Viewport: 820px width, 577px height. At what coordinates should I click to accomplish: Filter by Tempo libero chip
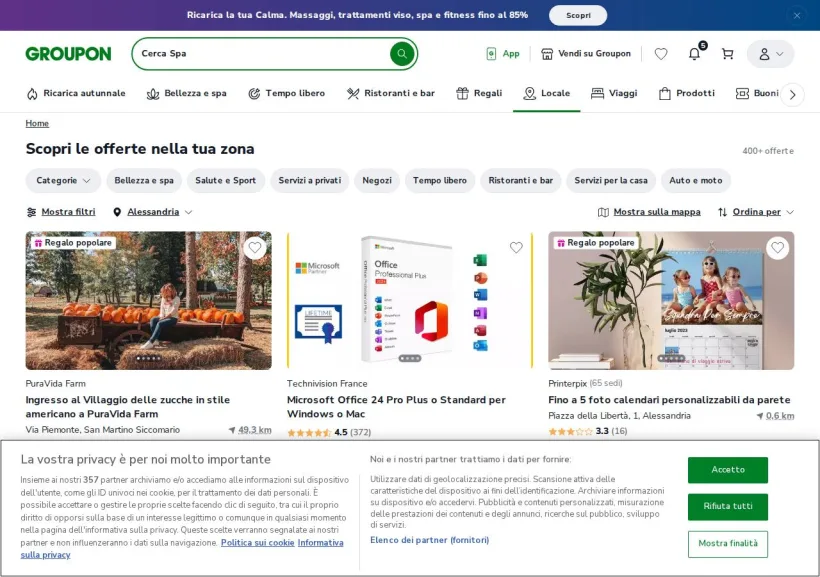(440, 180)
